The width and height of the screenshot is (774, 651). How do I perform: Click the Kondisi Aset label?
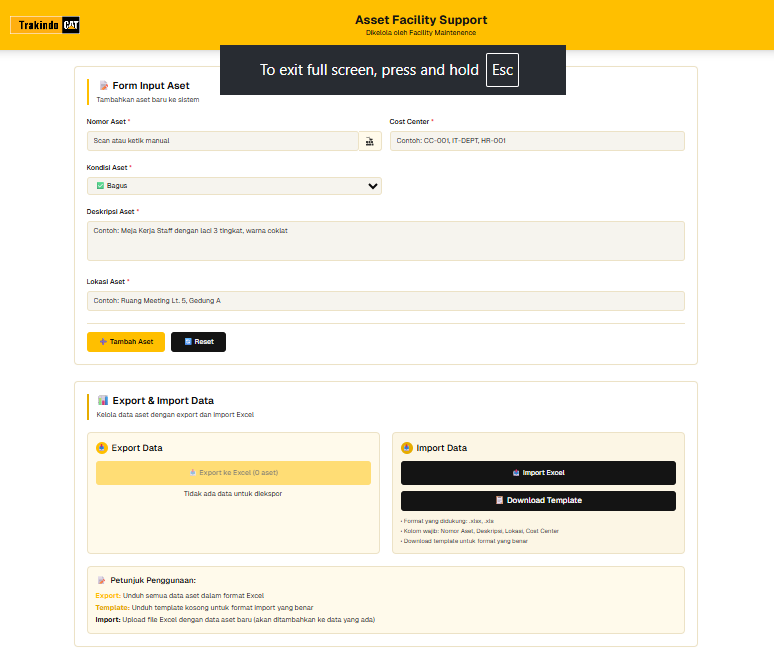pos(107,168)
